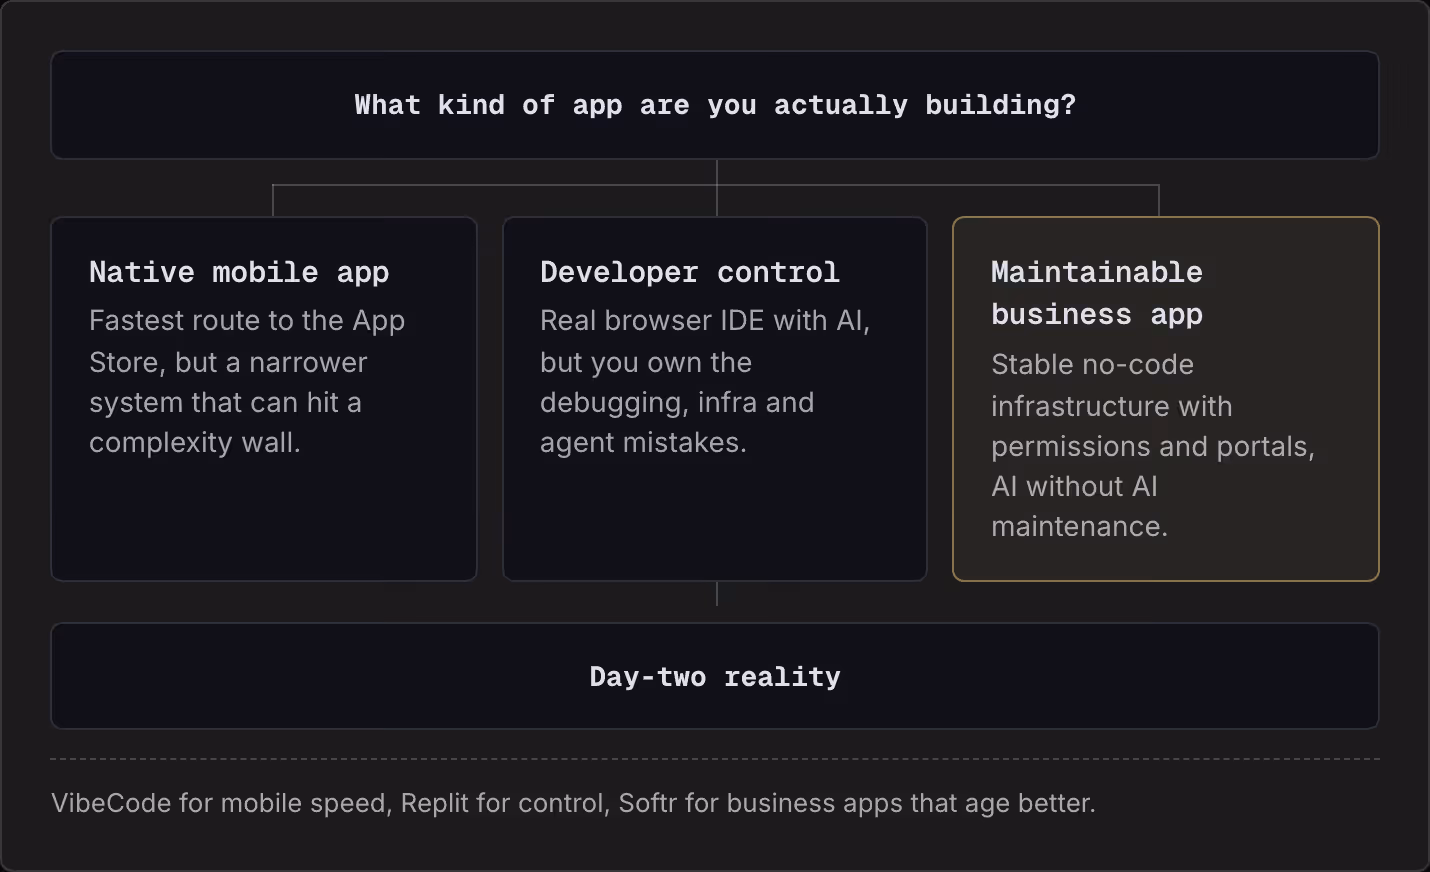This screenshot has height=872, width=1430.
Task: Click the 'What kind of app are you actually building?' header box
Action: (x=715, y=105)
